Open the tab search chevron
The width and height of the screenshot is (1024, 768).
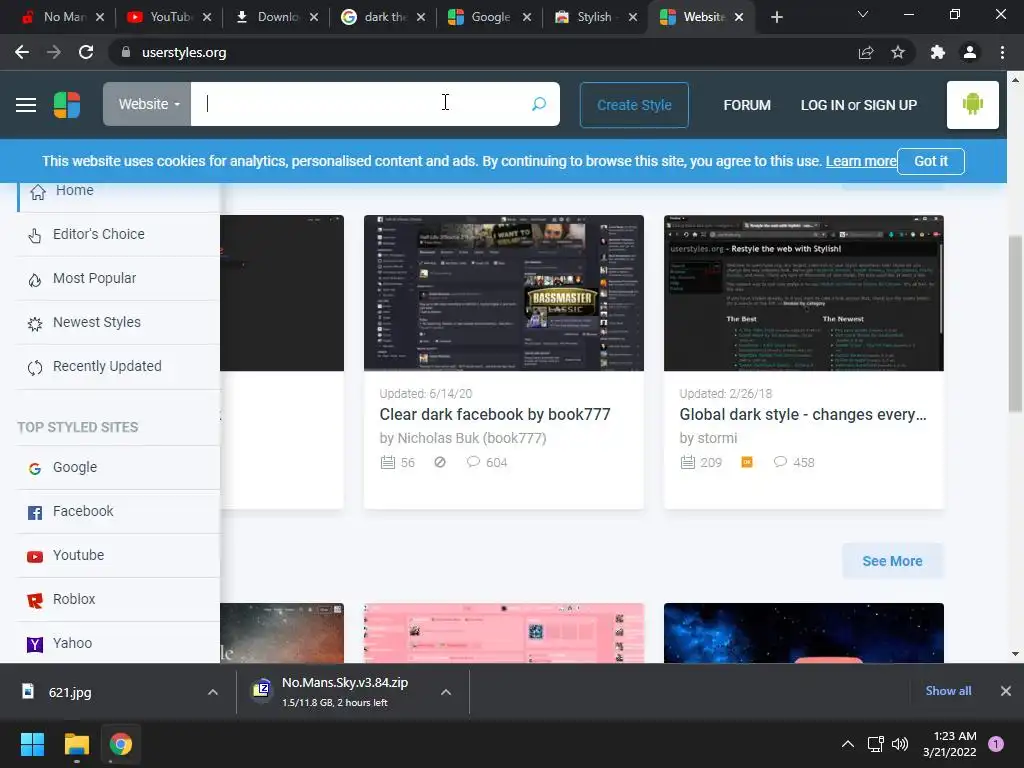(x=863, y=14)
